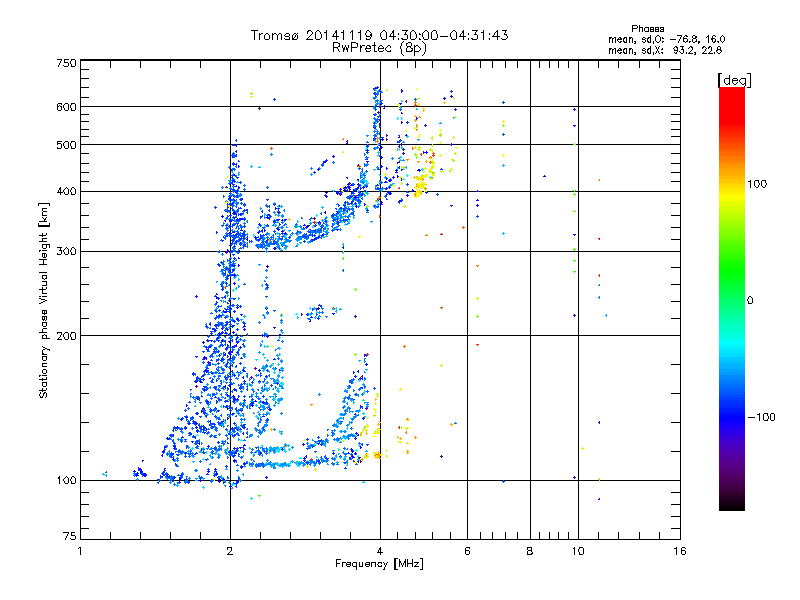The image size is (800, 600).
Task: Click the x-axis '2' tick label
Action: tap(230, 551)
